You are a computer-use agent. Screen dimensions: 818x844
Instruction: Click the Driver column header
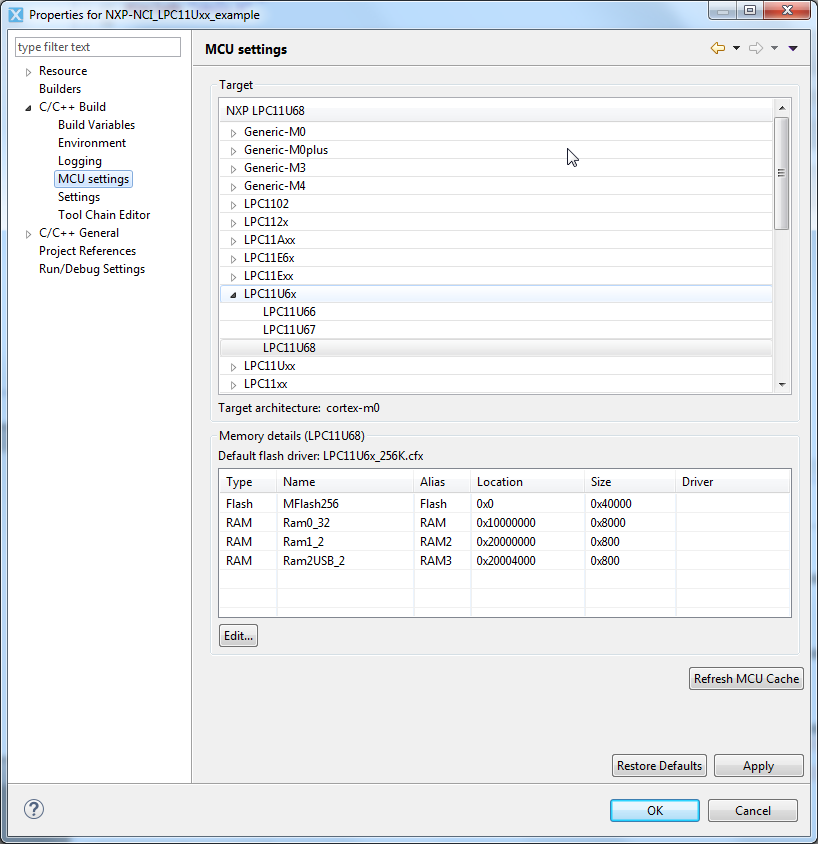[x=732, y=482]
